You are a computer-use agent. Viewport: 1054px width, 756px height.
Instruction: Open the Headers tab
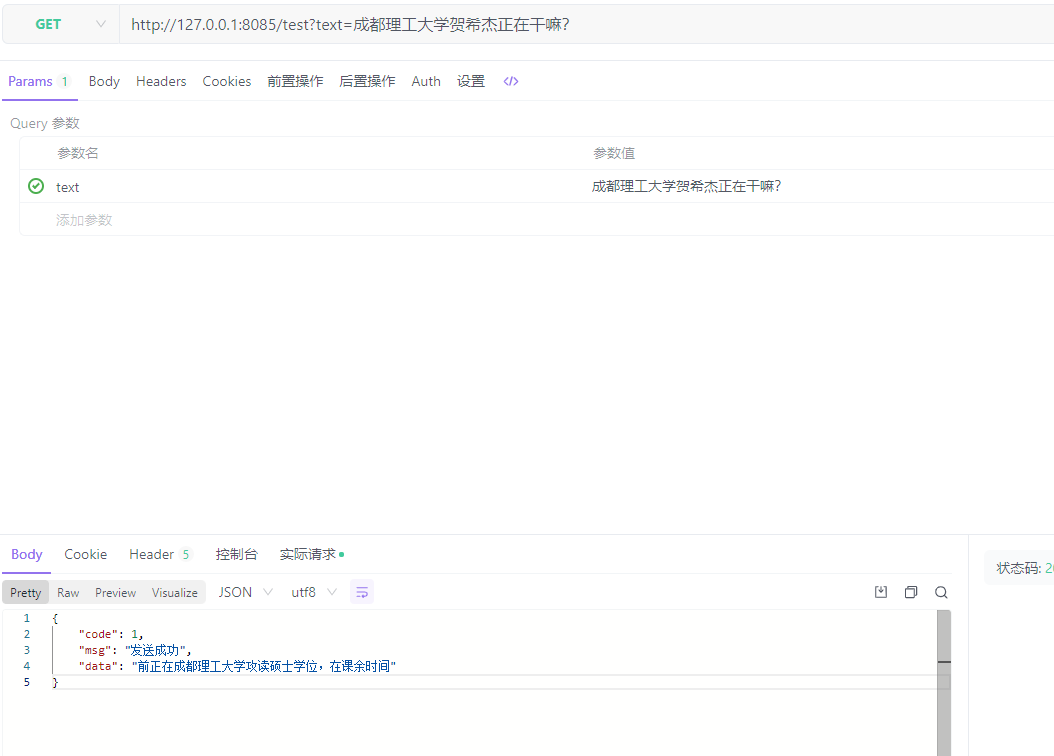161,81
